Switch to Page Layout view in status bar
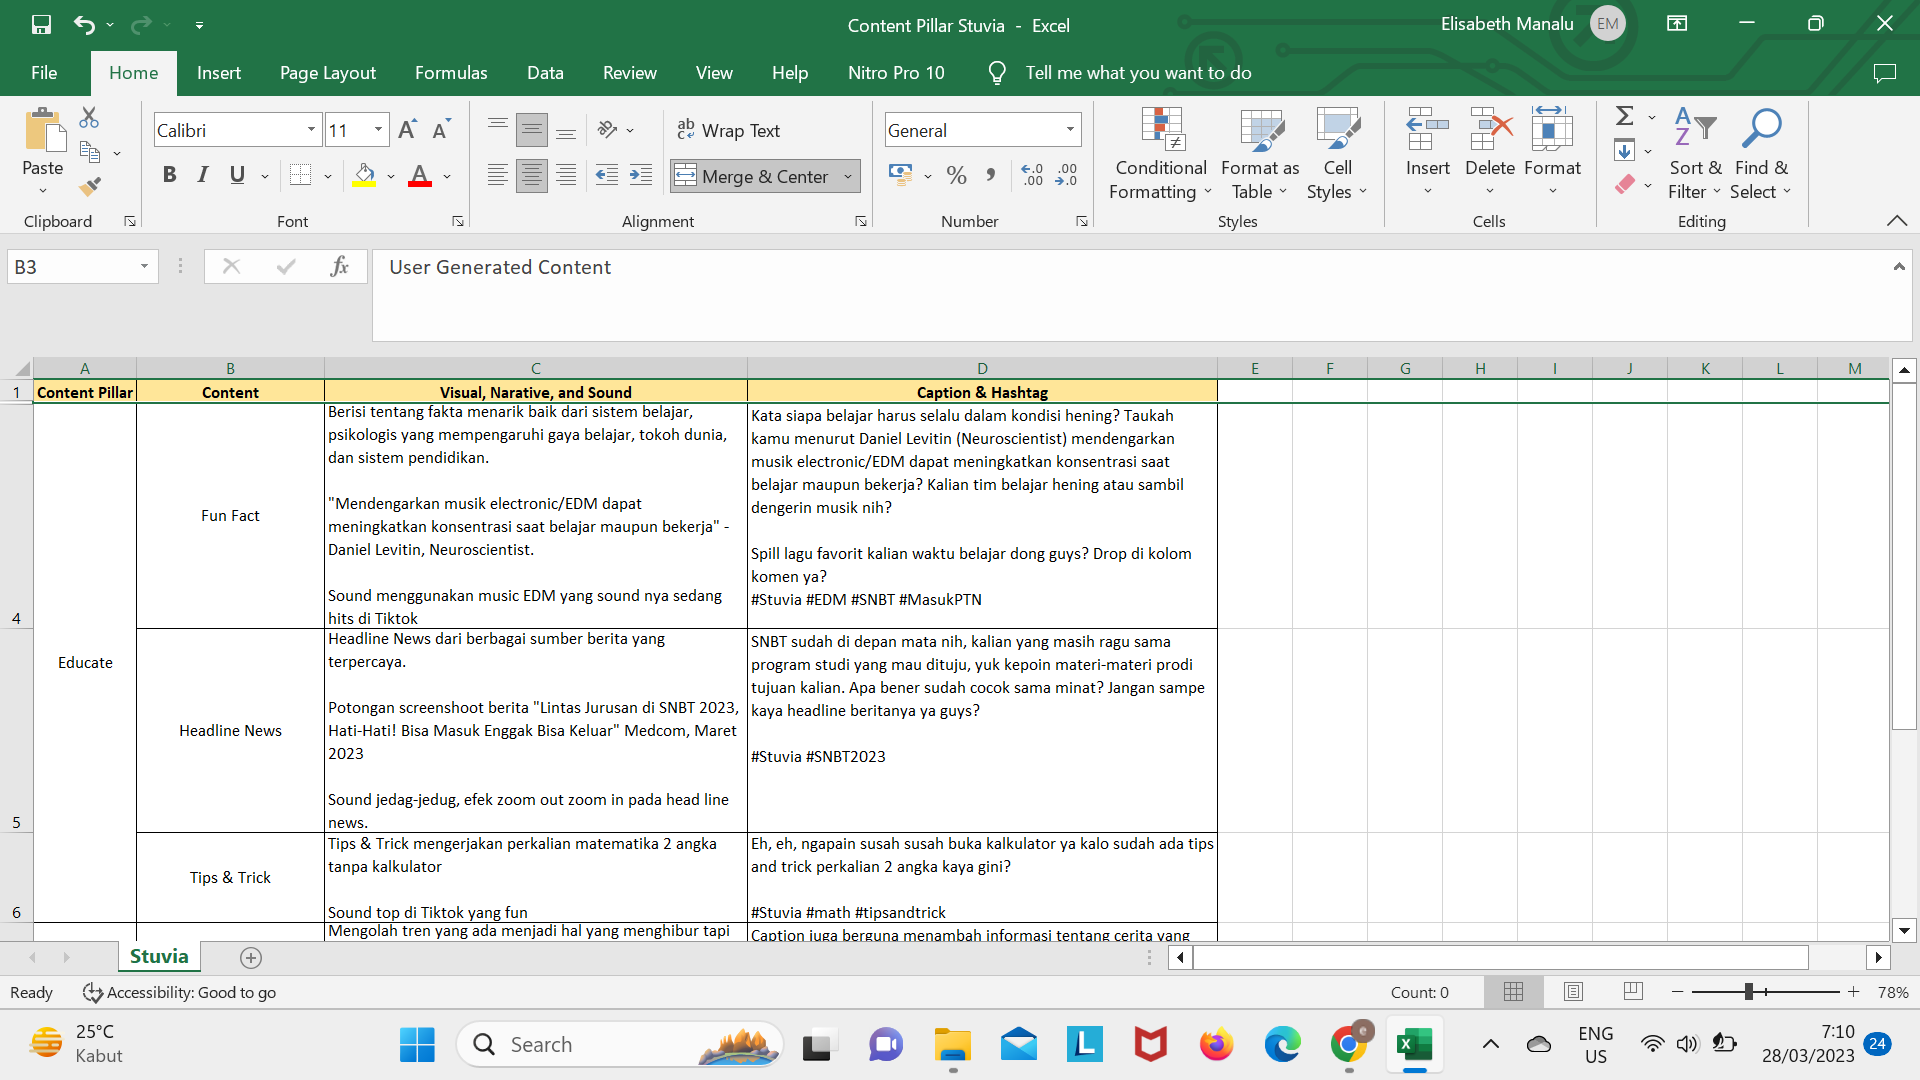This screenshot has width=1920, height=1080. coord(1573,991)
